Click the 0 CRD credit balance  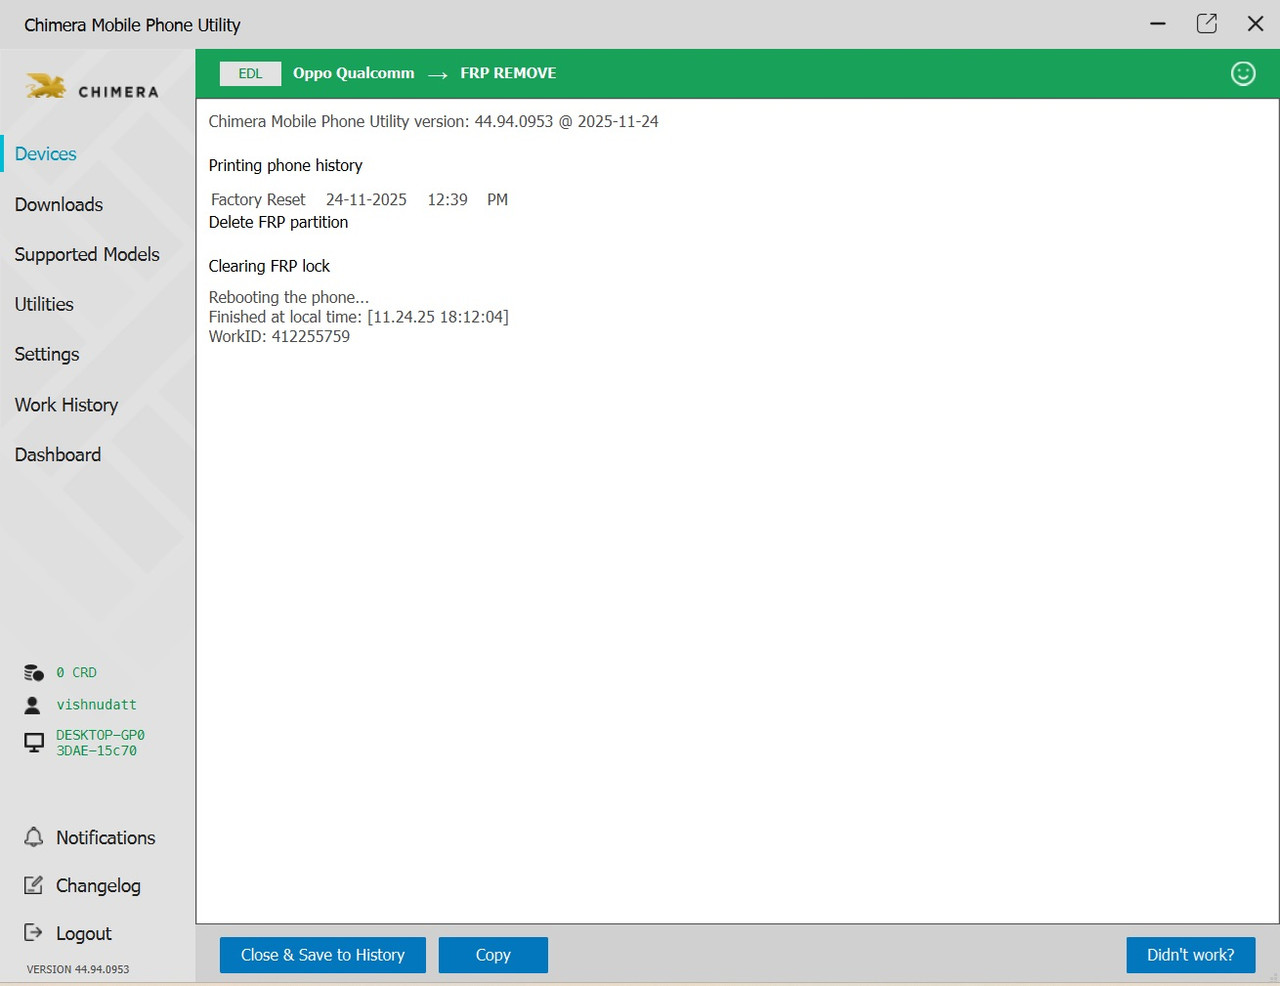77,673
